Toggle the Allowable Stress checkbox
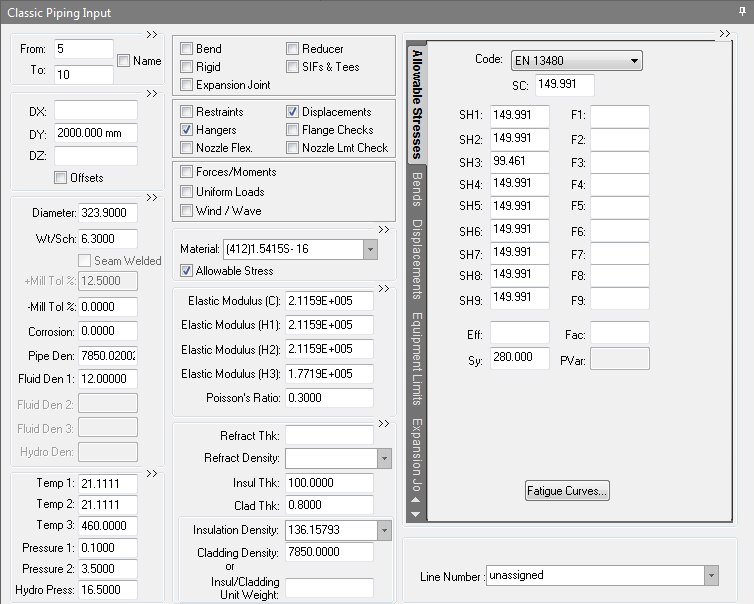Screen dimensions: 754x604 click(x=187, y=271)
